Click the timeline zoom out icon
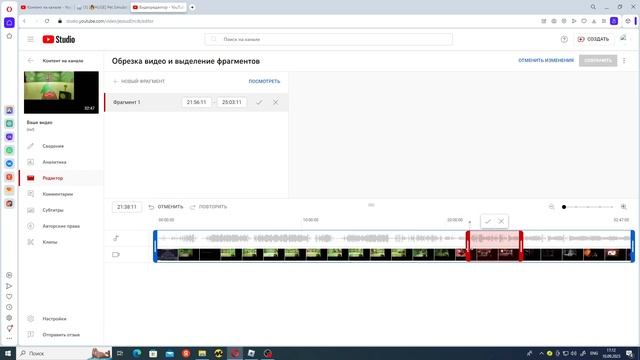The image size is (640, 360). click(551, 207)
